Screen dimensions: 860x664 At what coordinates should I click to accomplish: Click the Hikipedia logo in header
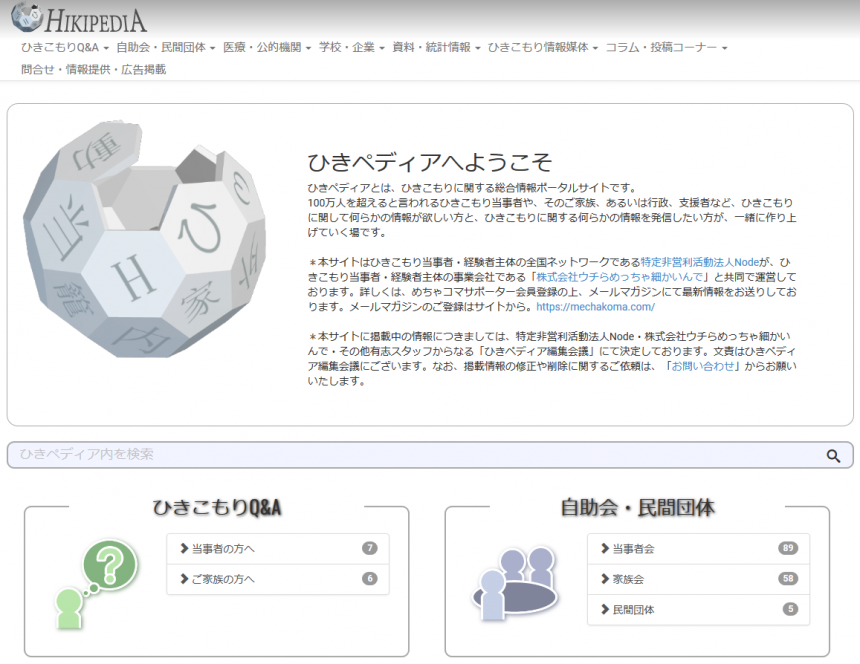point(78,19)
